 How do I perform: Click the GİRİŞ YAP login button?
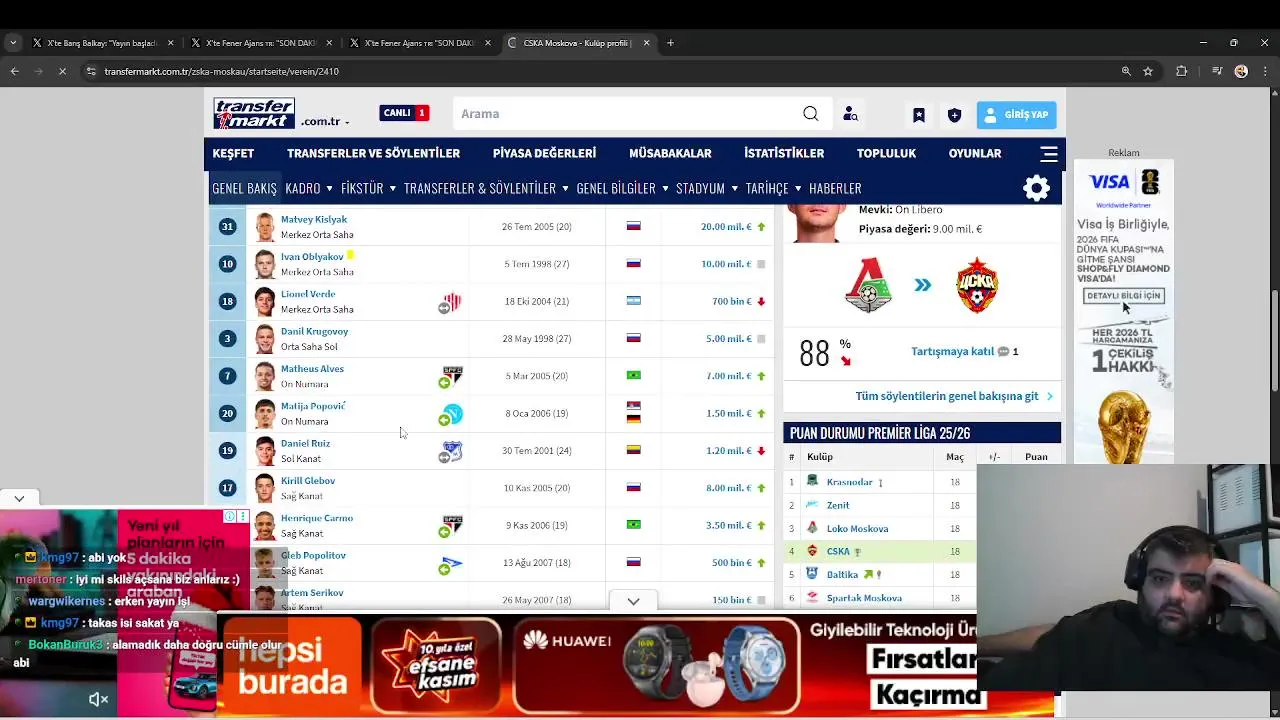coord(1017,114)
